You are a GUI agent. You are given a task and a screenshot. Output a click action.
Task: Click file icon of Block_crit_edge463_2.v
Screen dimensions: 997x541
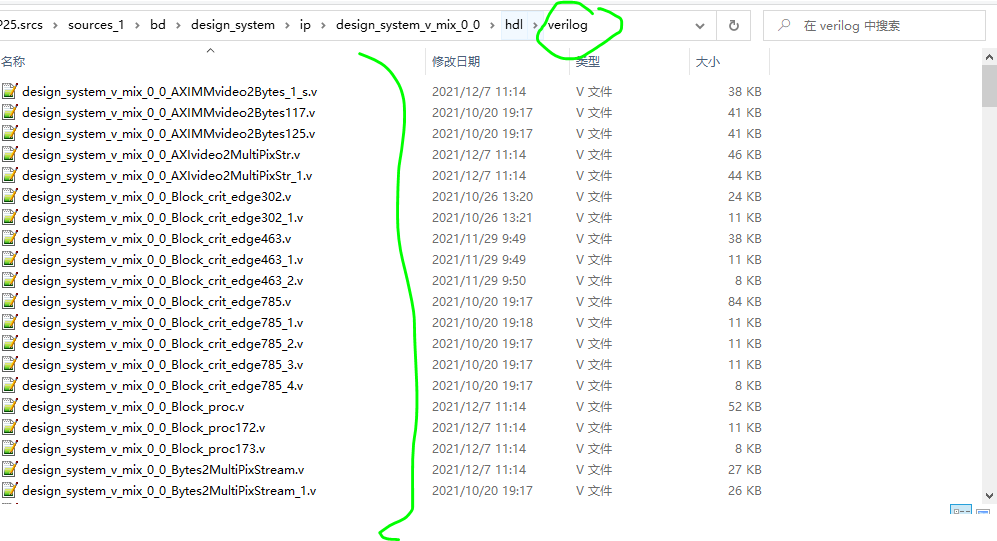tap(10, 280)
